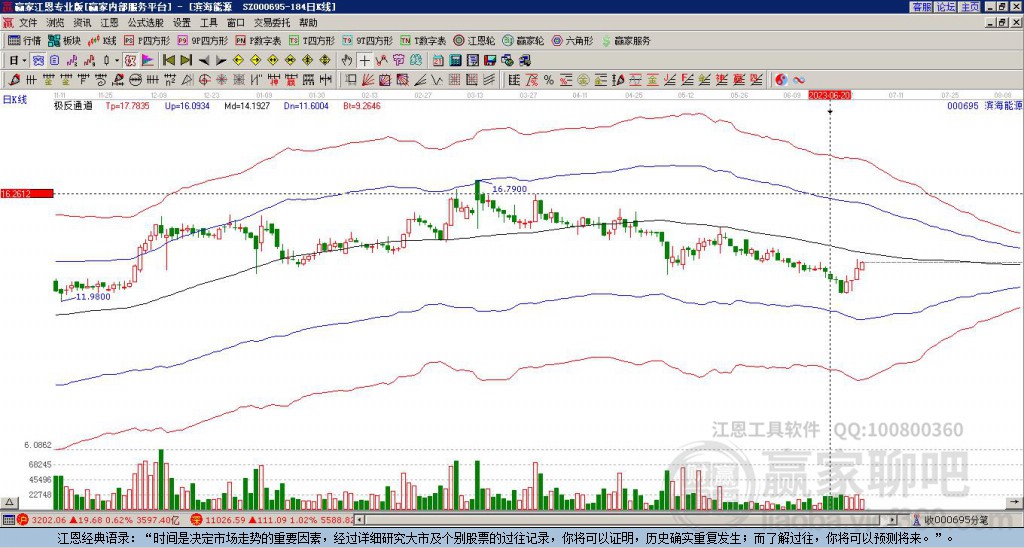
Task: Click the yin-yang icon
Action: 781,80
